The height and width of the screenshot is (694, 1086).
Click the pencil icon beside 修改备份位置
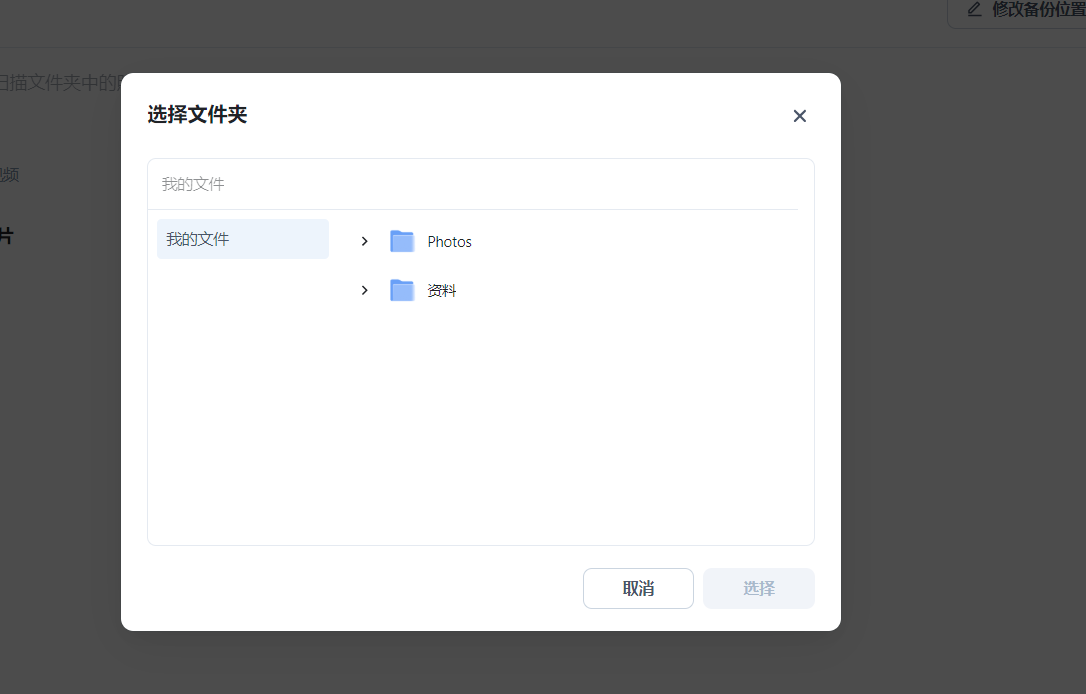[x=974, y=9]
